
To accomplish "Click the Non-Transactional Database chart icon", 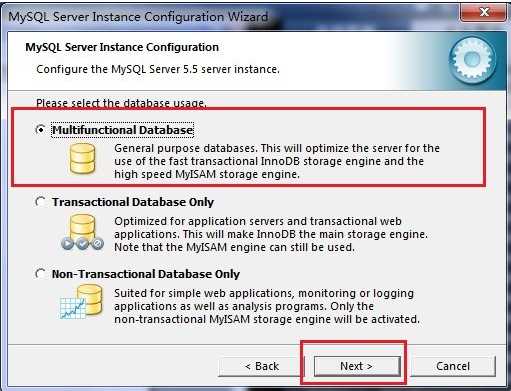I will coord(81,302).
